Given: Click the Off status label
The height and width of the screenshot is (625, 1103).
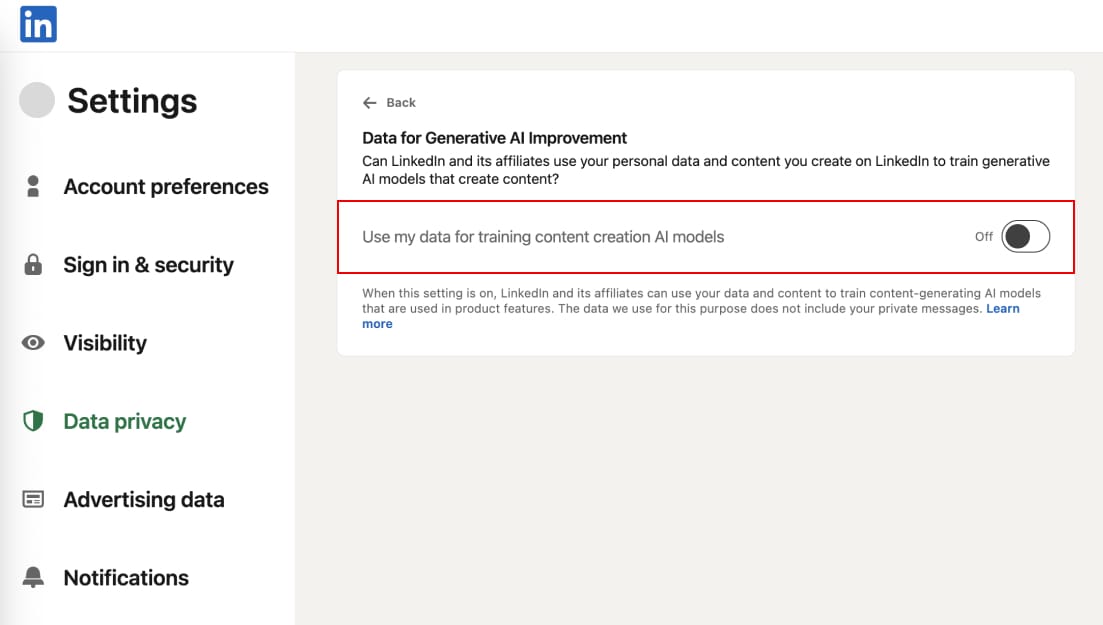Looking at the screenshot, I should click(983, 236).
